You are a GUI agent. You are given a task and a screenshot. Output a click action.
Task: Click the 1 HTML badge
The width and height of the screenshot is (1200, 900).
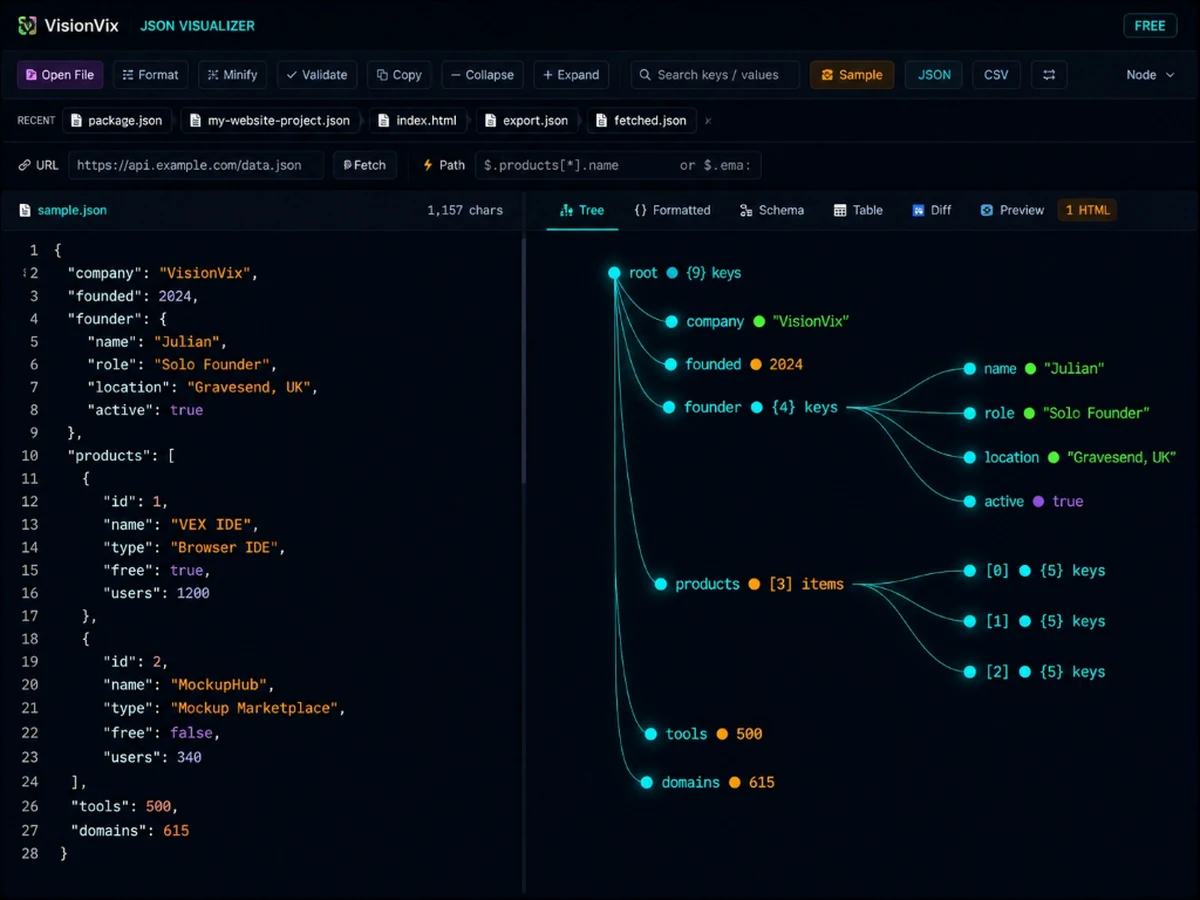[x=1087, y=210]
